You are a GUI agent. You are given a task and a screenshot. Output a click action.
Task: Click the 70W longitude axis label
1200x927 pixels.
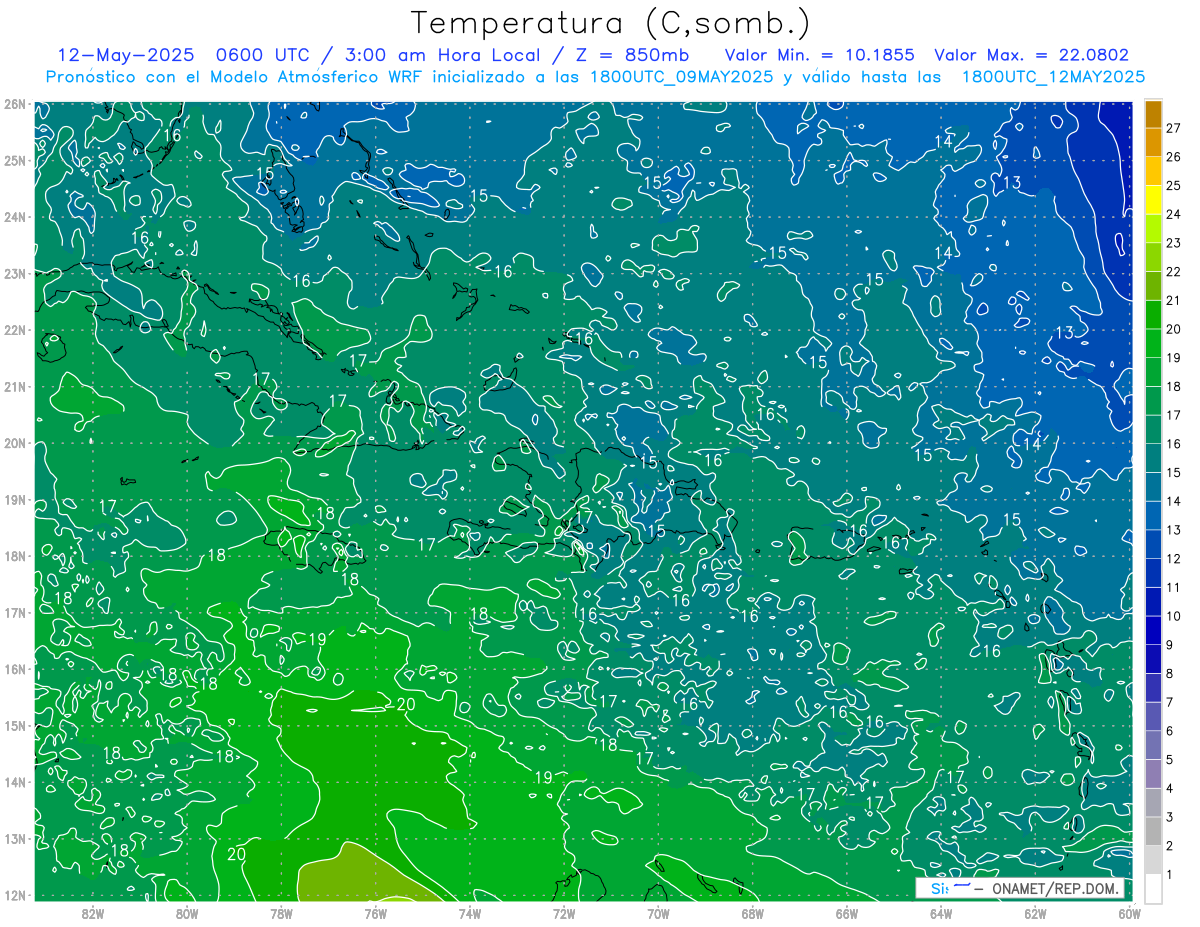[x=658, y=913]
